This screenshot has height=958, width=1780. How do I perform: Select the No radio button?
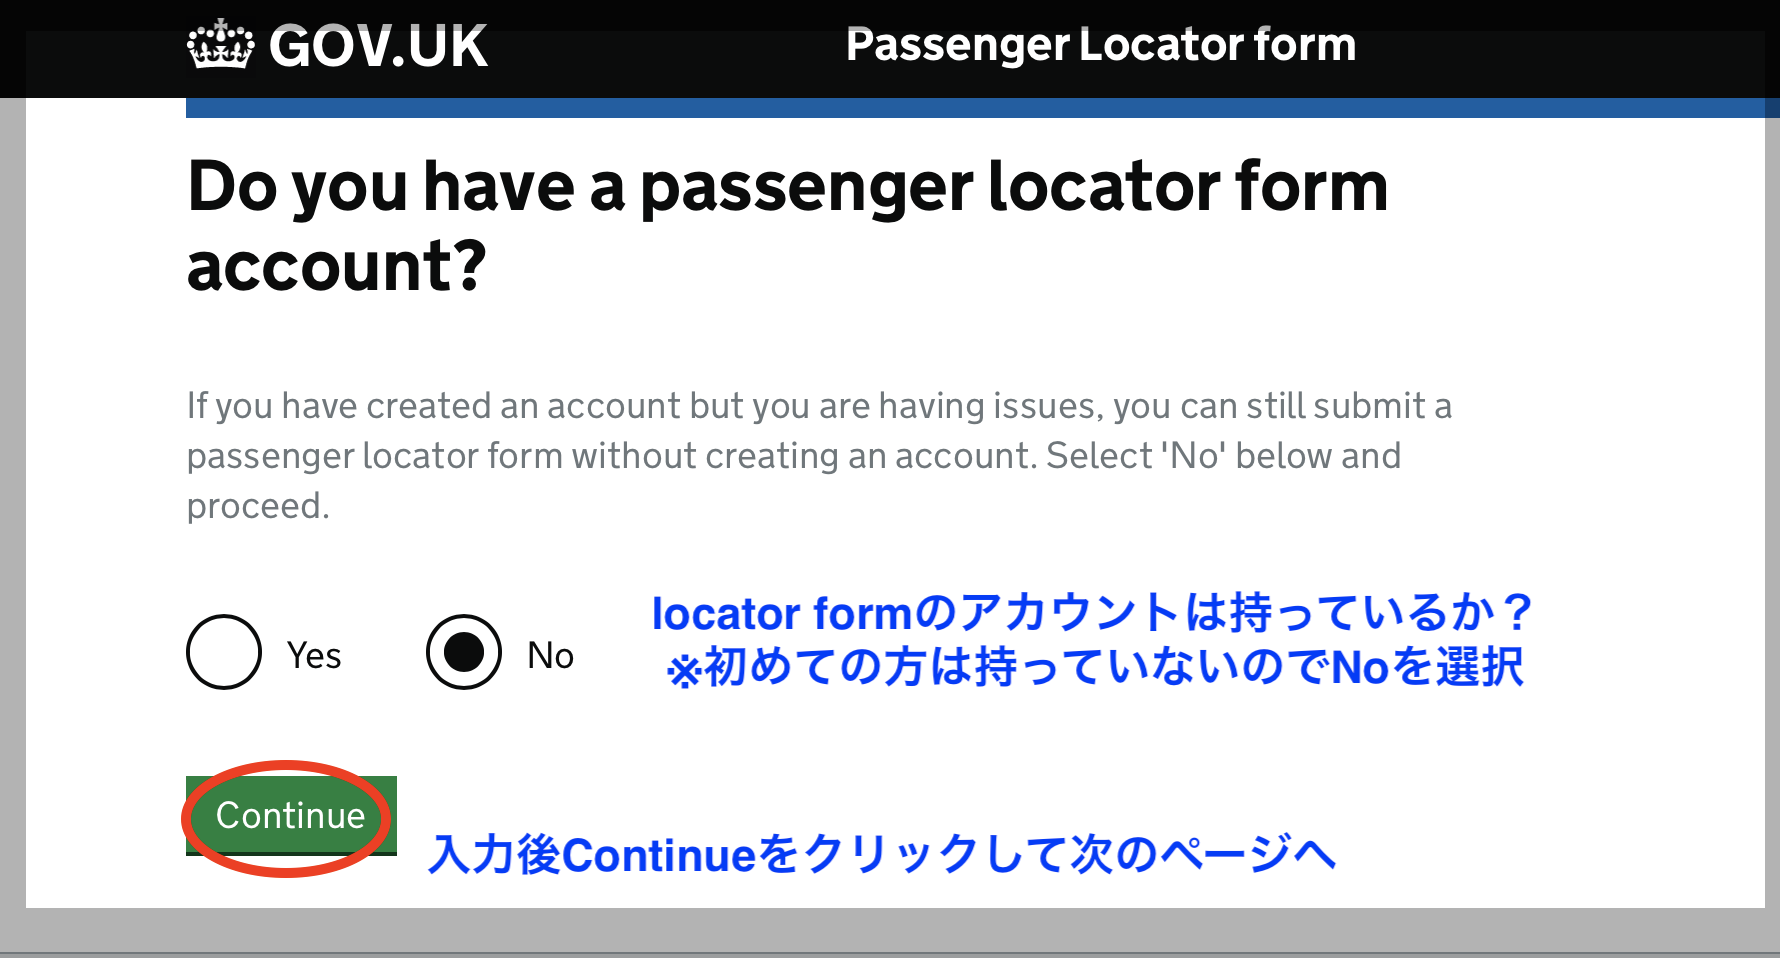click(x=464, y=652)
